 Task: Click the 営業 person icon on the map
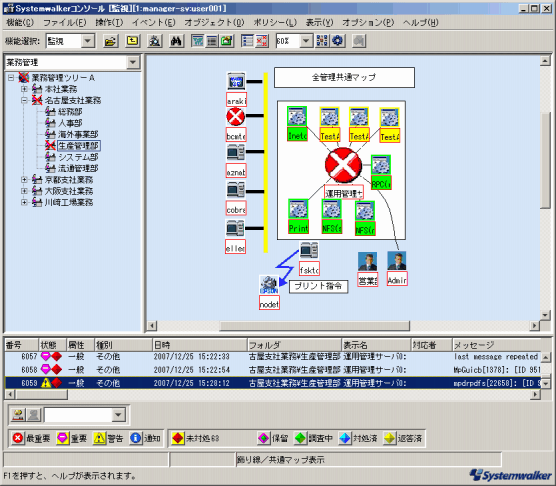[x=367, y=262]
